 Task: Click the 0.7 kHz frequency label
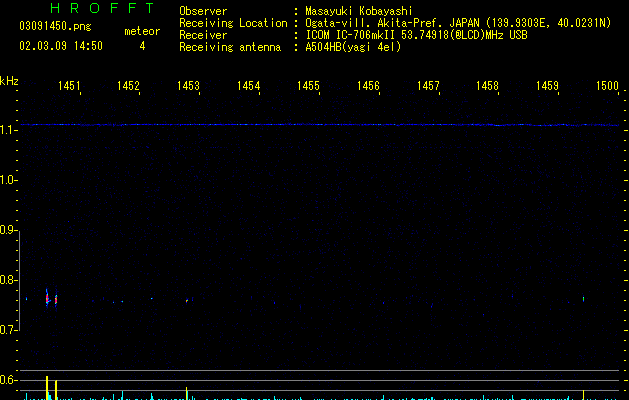[x=8, y=330]
